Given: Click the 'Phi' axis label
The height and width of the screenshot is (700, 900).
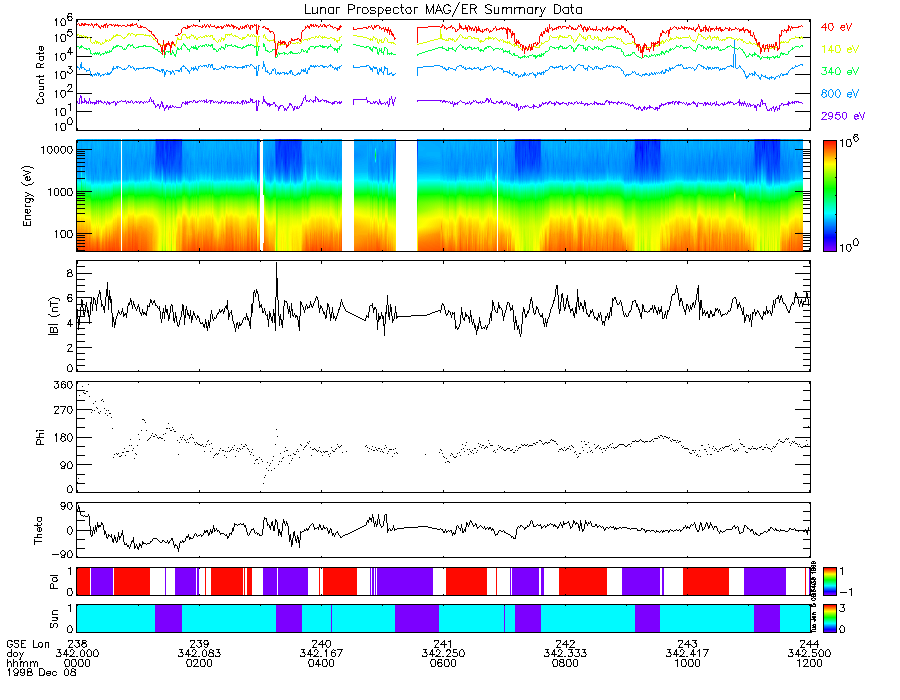Looking at the screenshot, I should tap(40, 437).
